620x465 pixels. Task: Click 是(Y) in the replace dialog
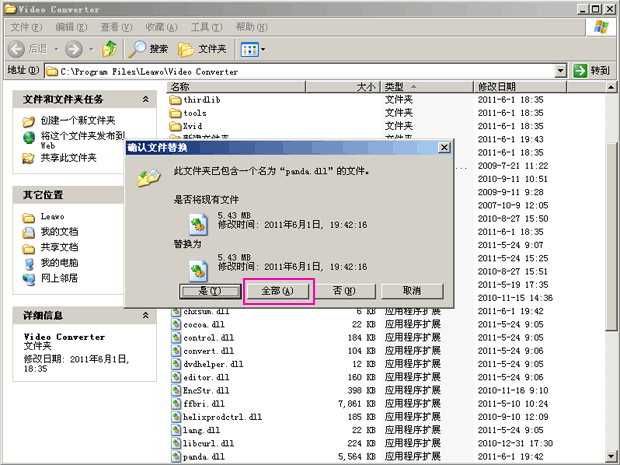pos(210,291)
